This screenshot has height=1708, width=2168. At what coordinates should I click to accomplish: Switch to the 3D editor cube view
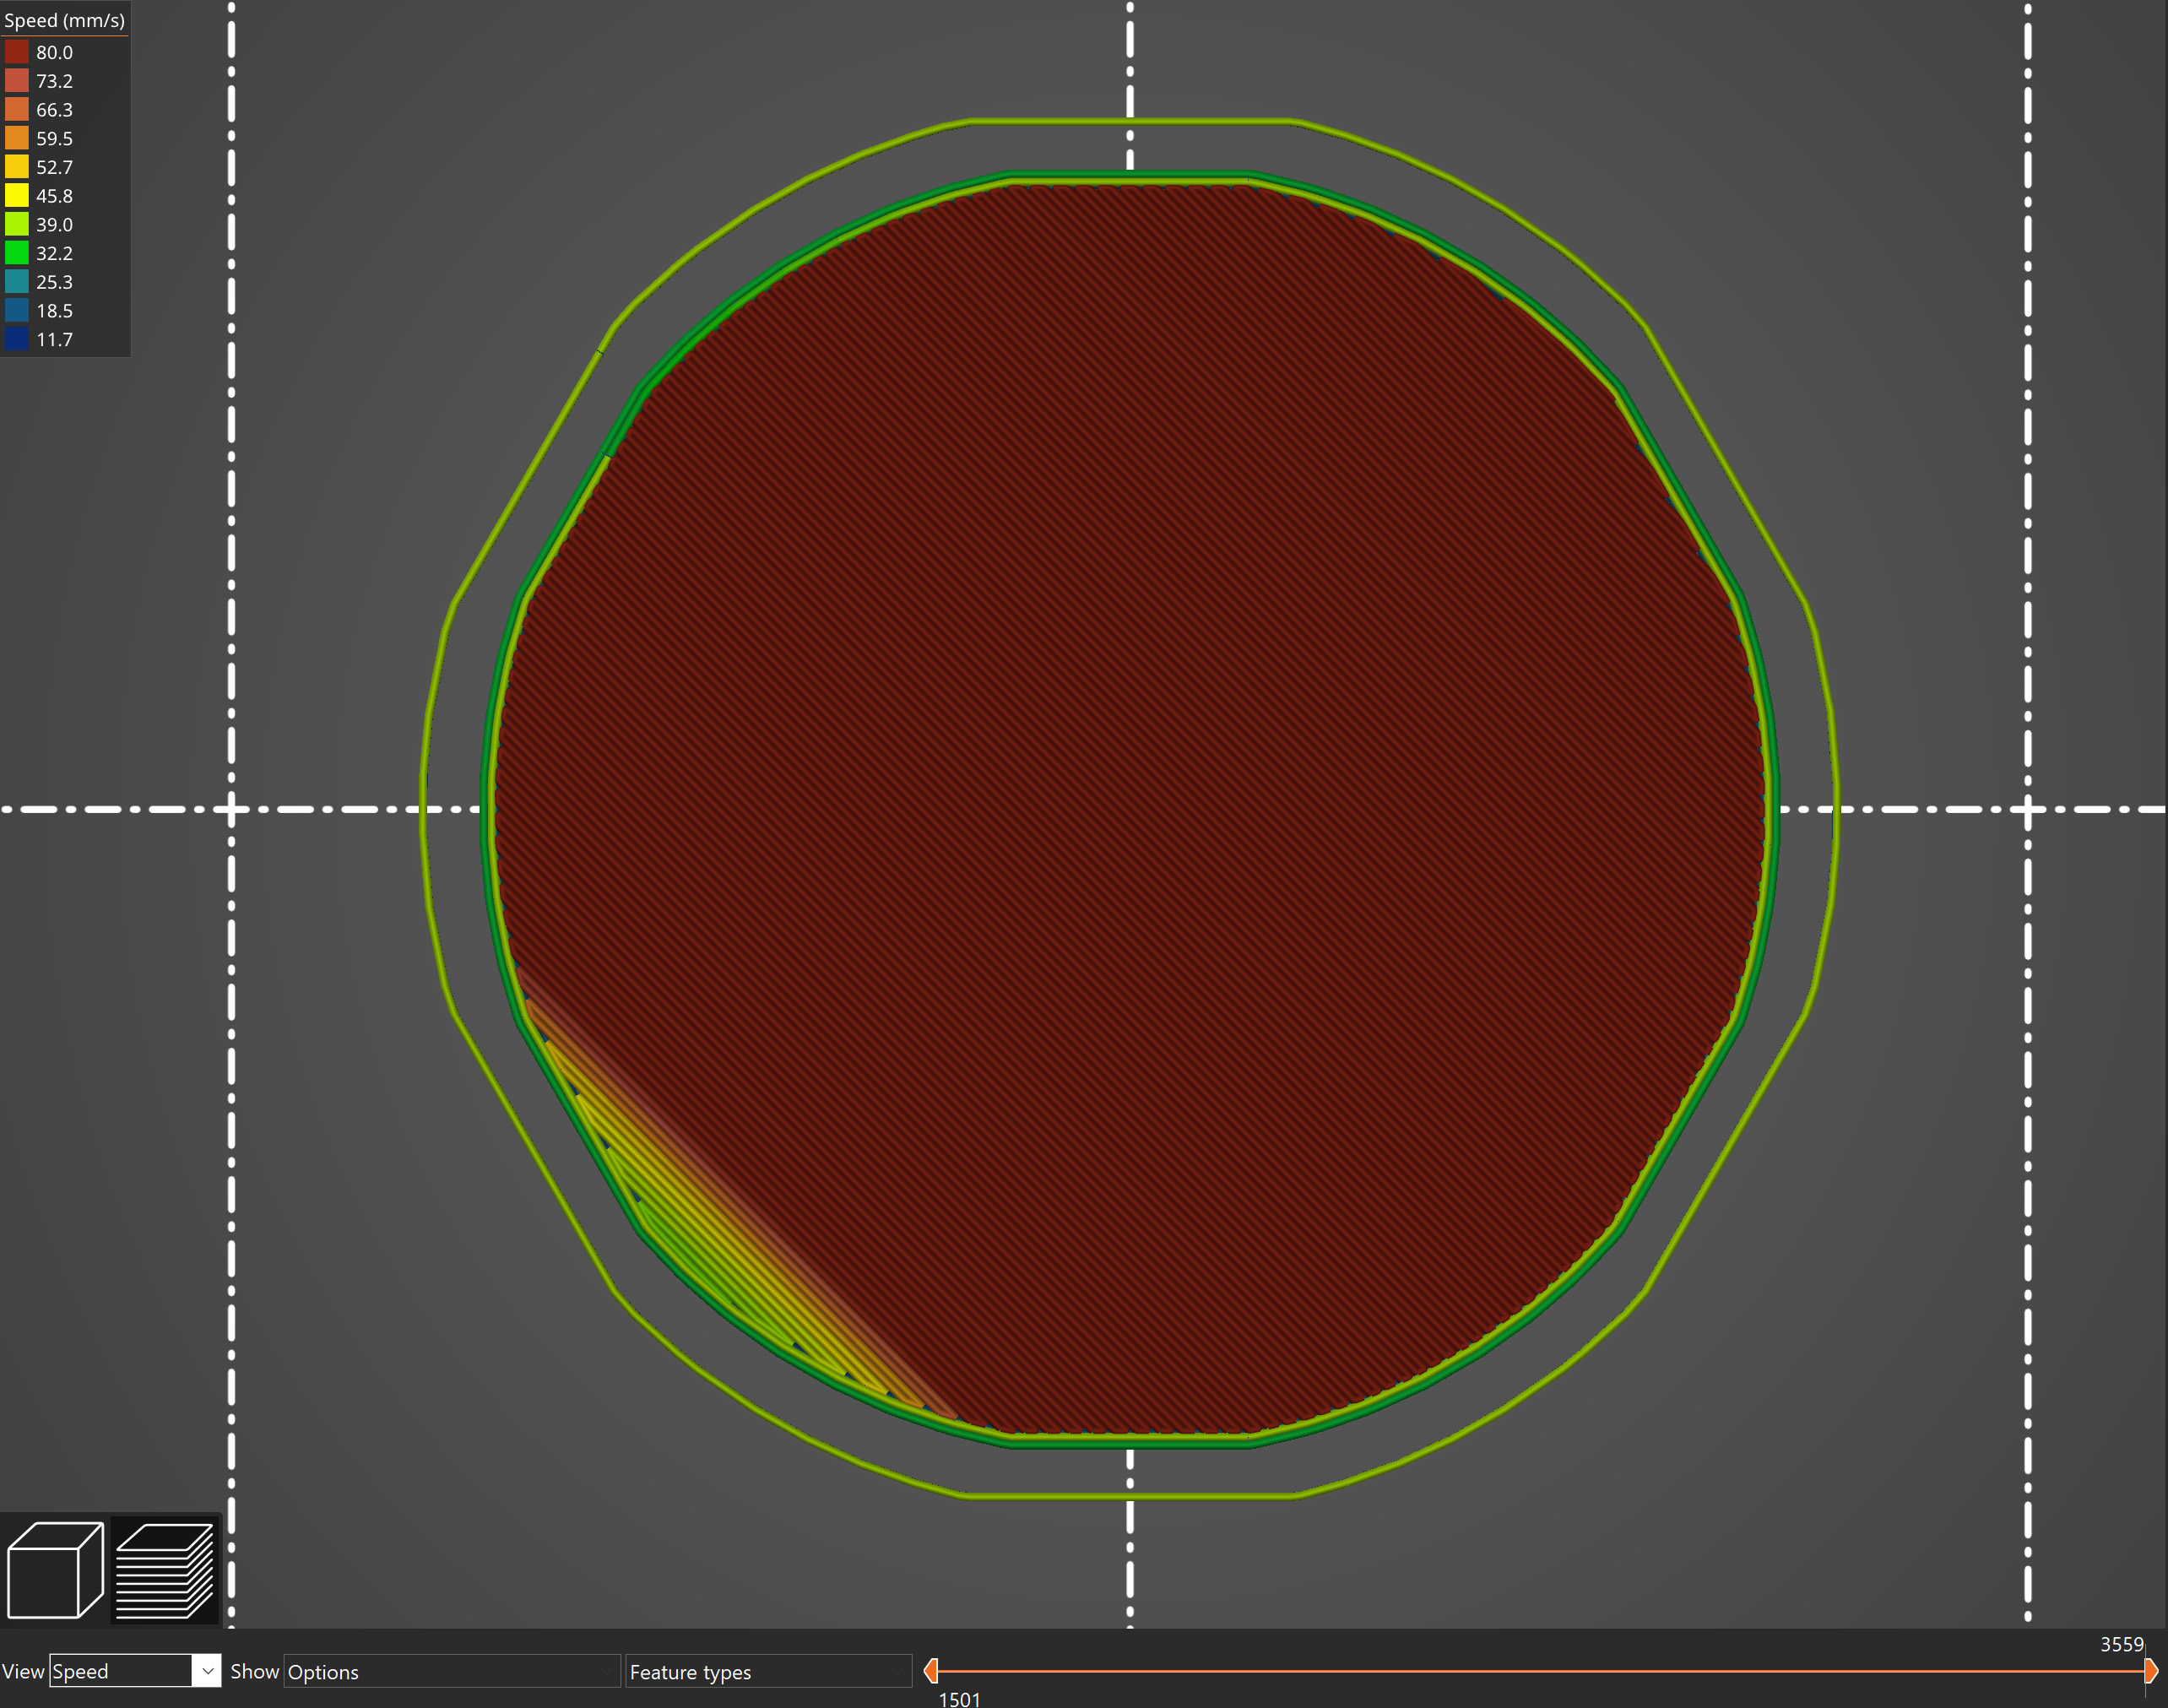(55, 1569)
